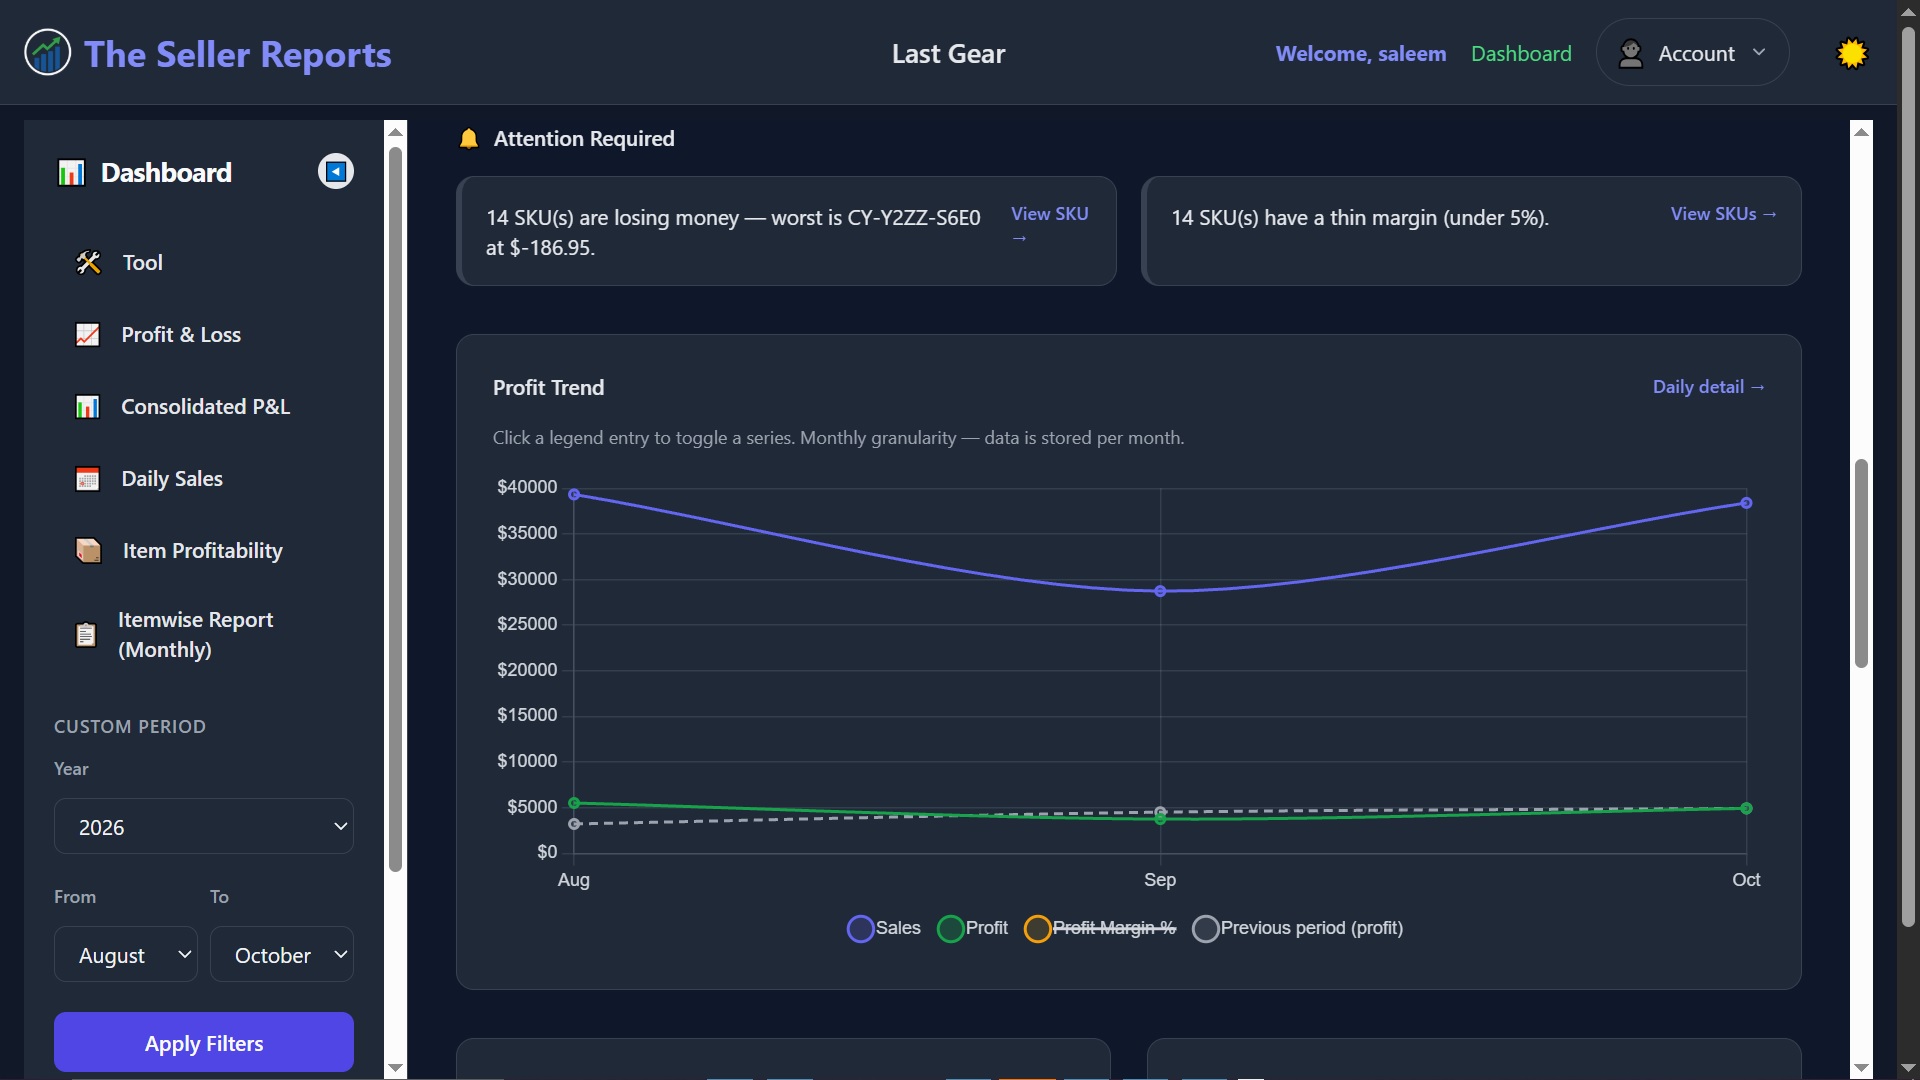
Task: Click the Attention Required bell icon
Action: click(469, 139)
